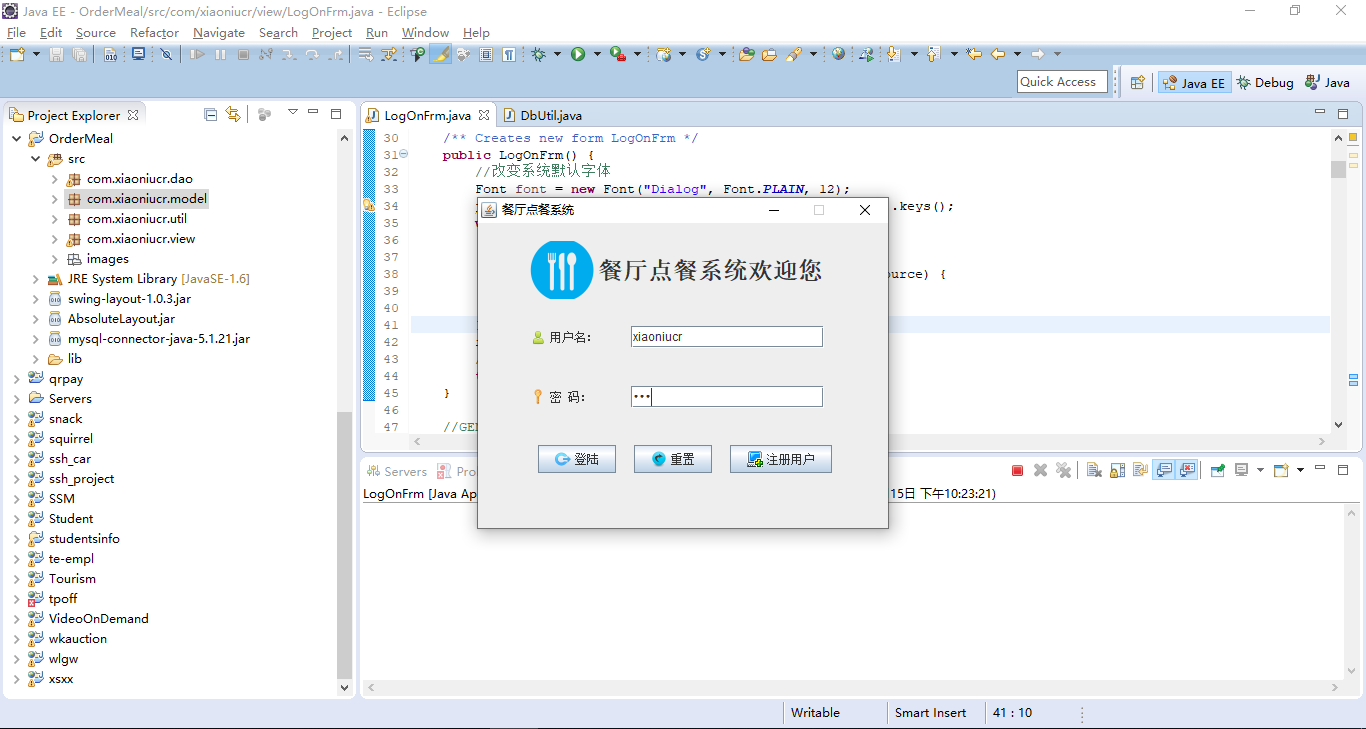
Task: Click the console Terminate red square
Action: coord(1017,470)
